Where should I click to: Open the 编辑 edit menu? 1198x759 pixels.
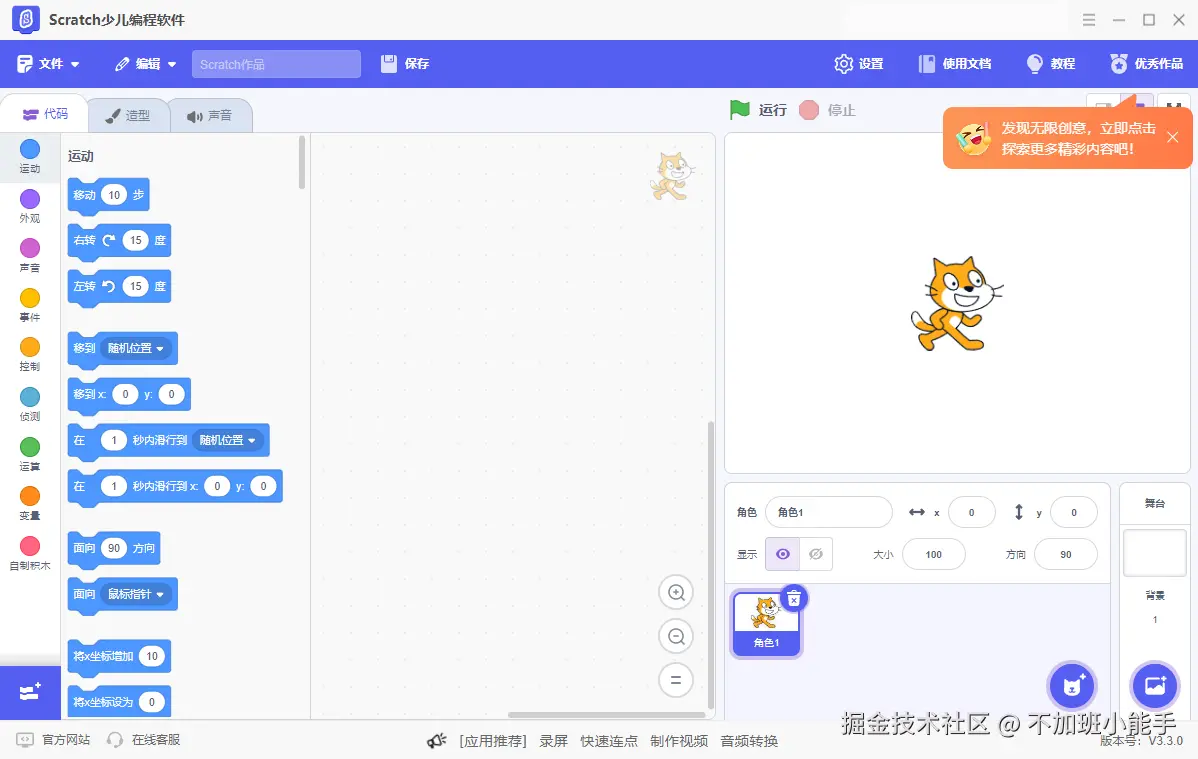click(x=145, y=63)
